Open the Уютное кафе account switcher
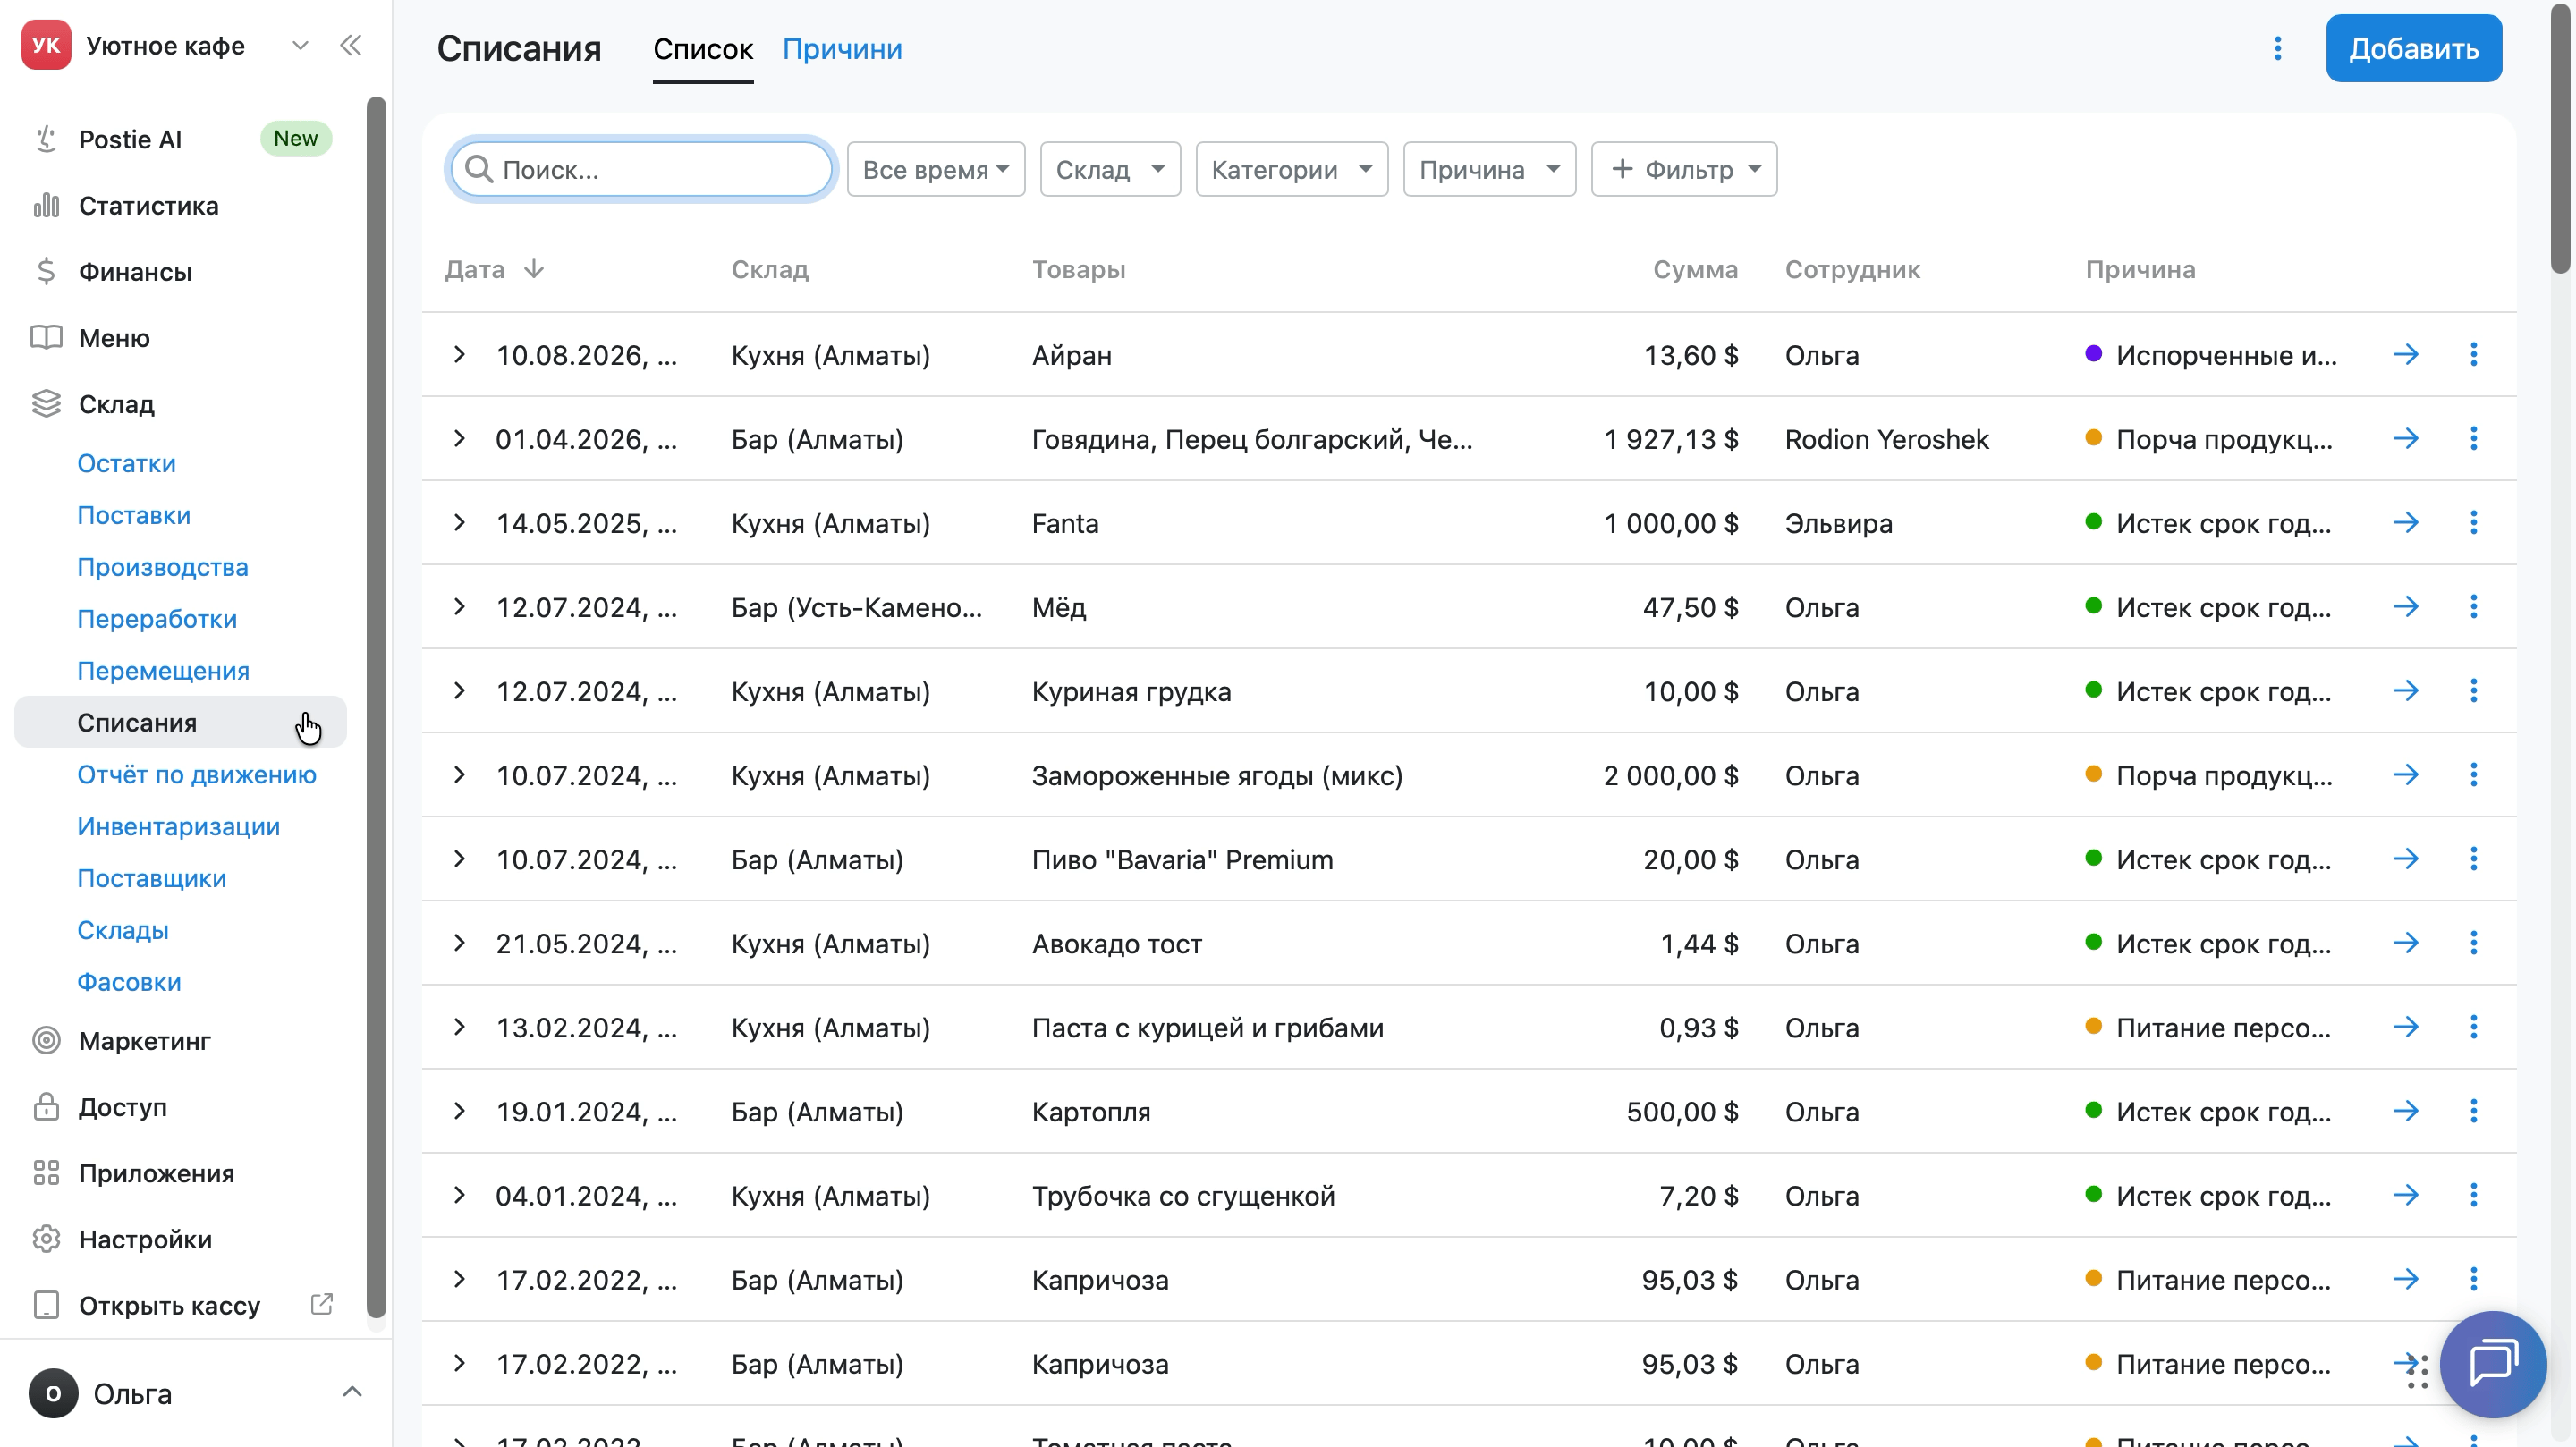The width and height of the screenshot is (2576, 1447). 299,45
